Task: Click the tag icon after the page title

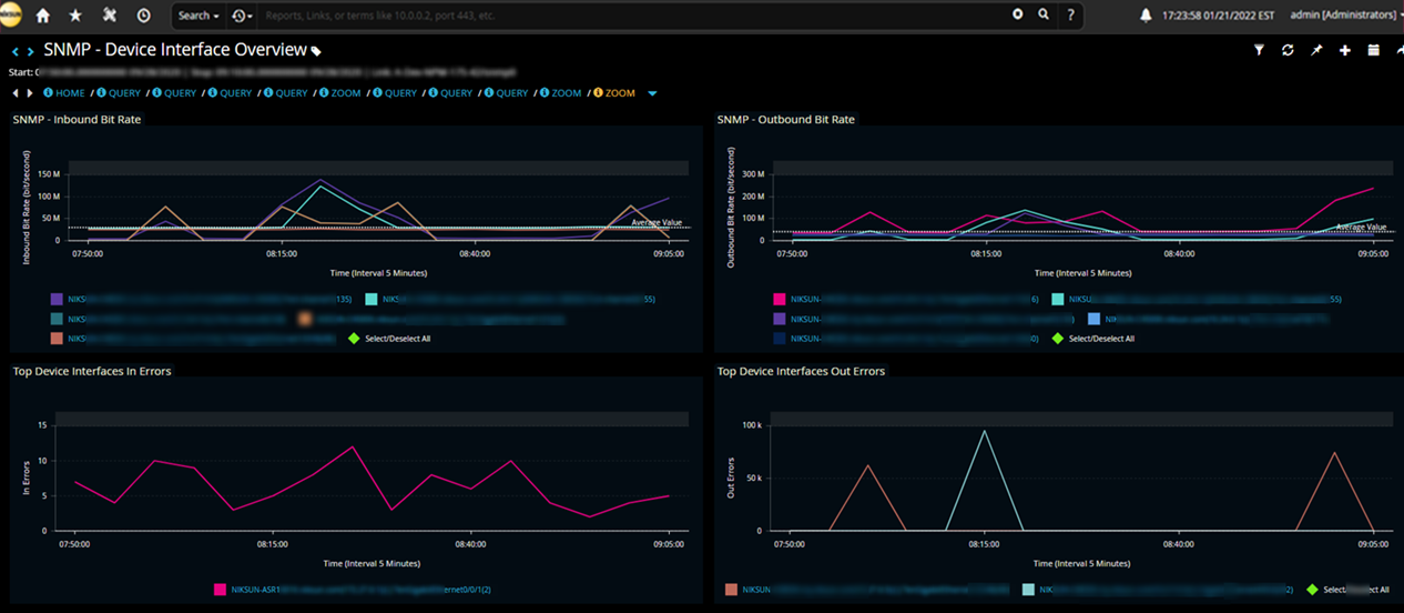Action: tap(316, 51)
